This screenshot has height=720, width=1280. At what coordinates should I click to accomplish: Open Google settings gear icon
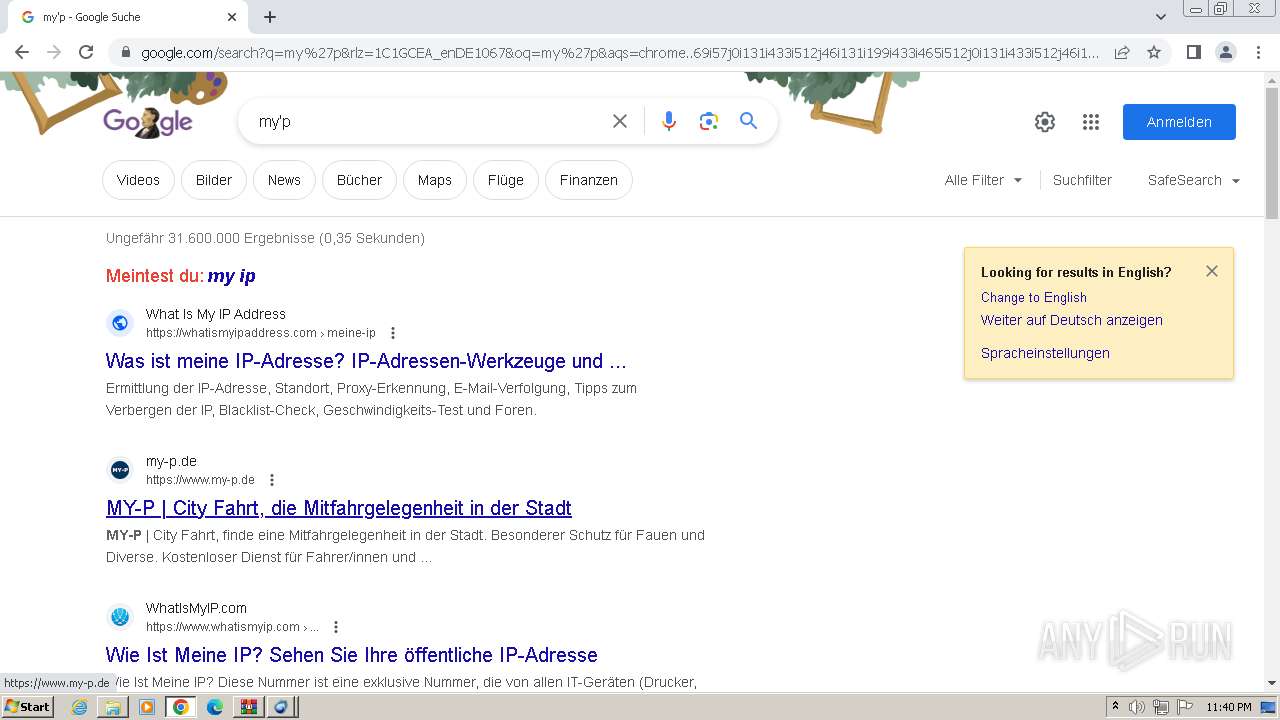[x=1045, y=122]
